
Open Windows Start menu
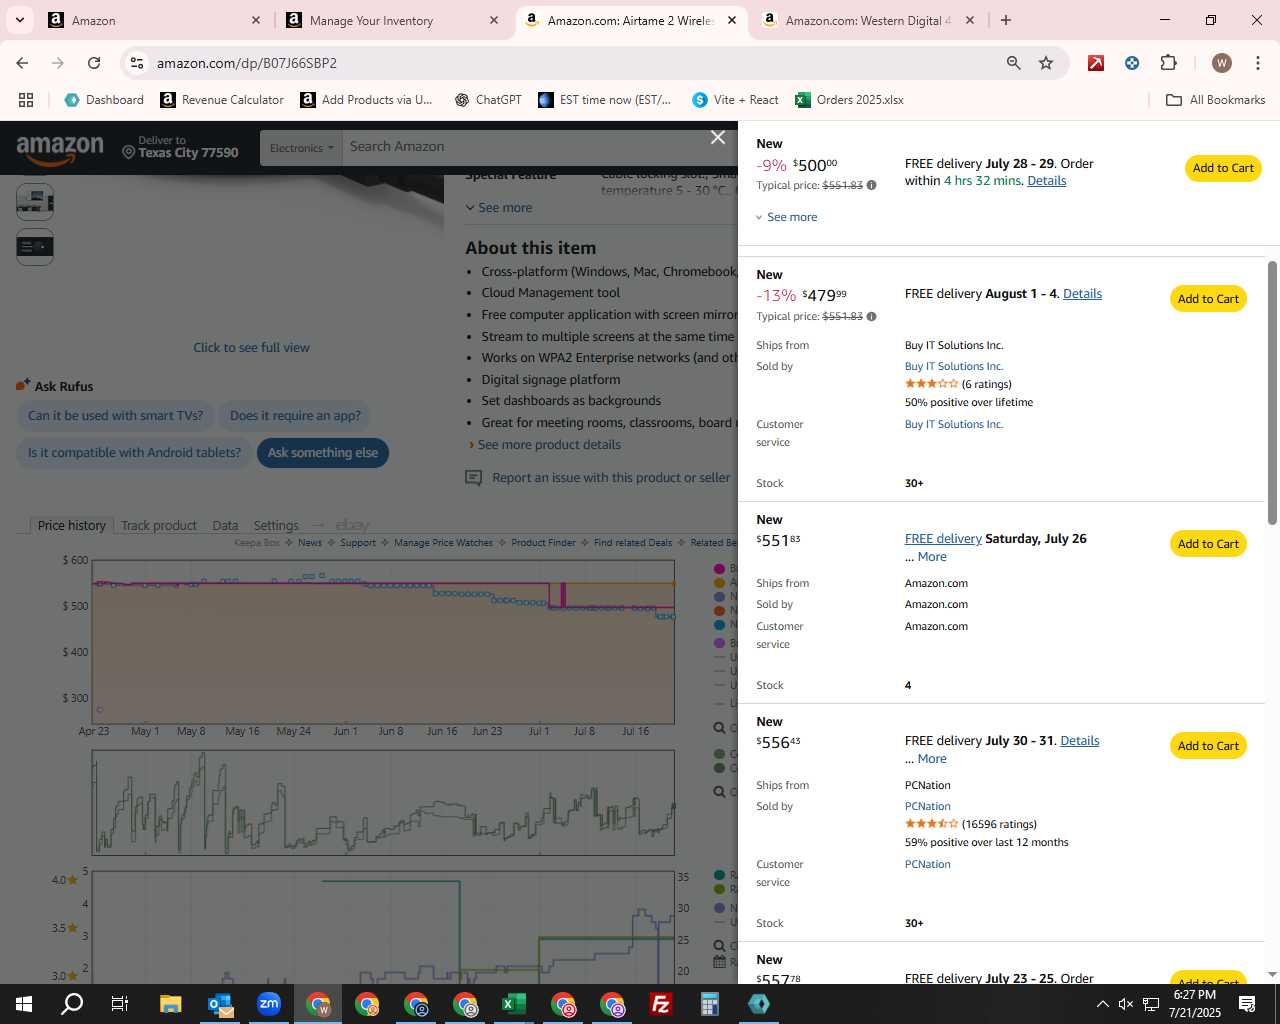click(x=23, y=1004)
